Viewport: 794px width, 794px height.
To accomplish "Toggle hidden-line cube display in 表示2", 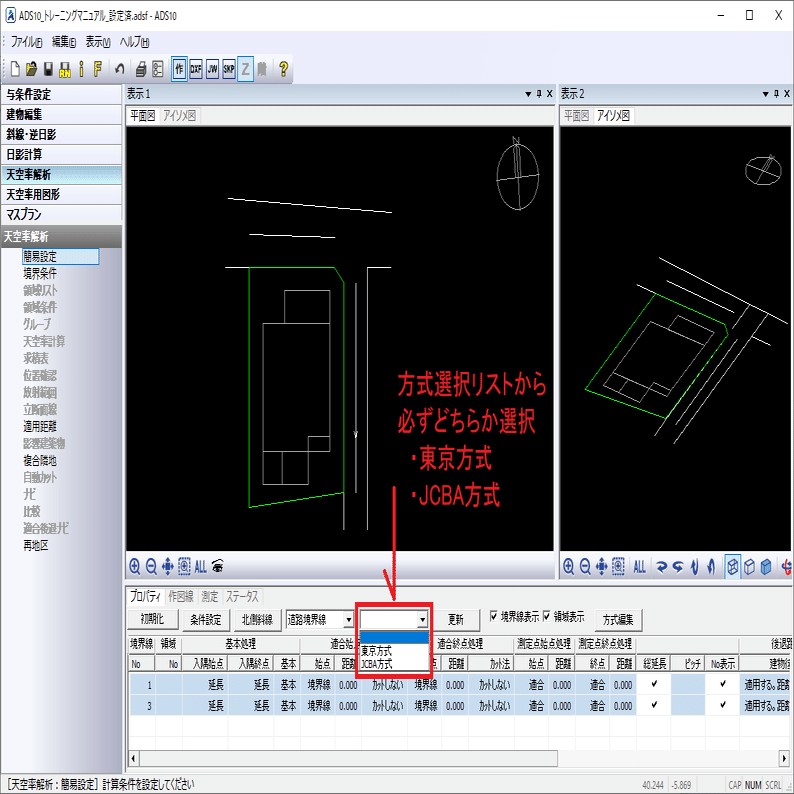I will point(750,567).
